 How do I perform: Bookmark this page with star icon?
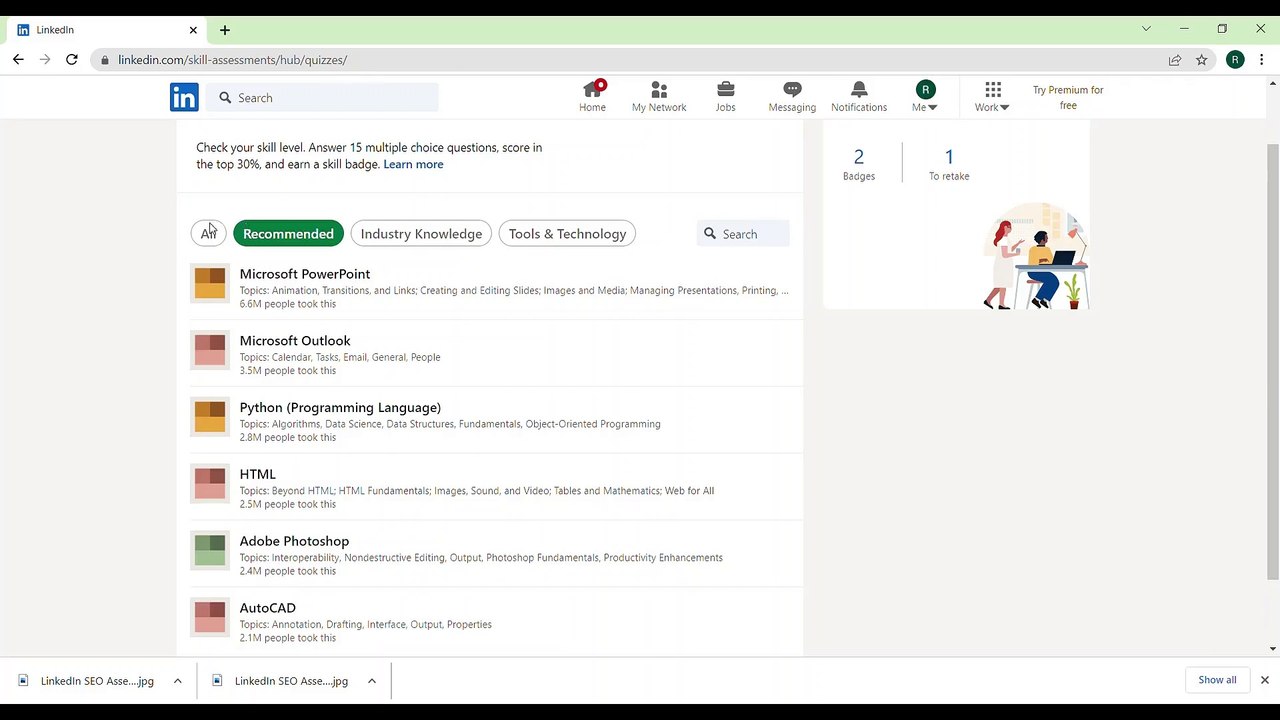tap(1202, 60)
